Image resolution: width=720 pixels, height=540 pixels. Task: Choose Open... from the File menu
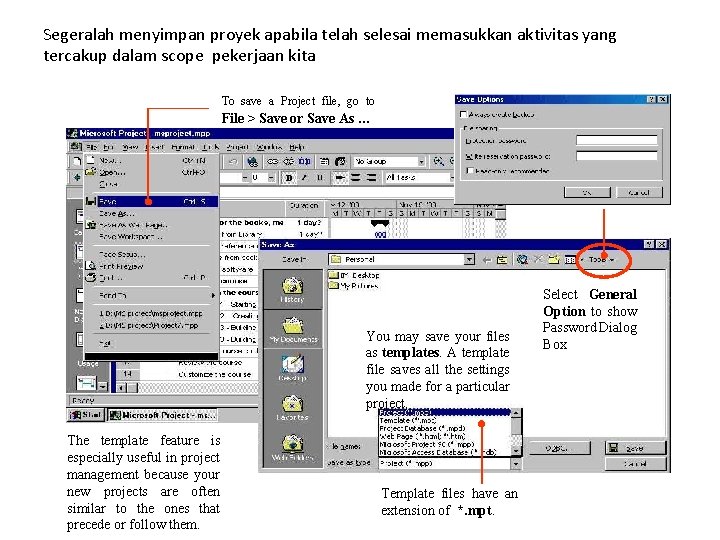152,173
